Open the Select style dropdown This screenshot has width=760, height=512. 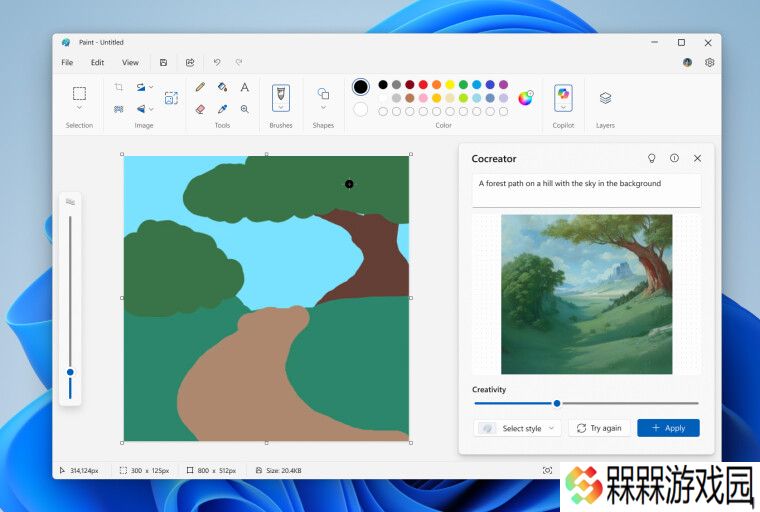[x=517, y=428]
